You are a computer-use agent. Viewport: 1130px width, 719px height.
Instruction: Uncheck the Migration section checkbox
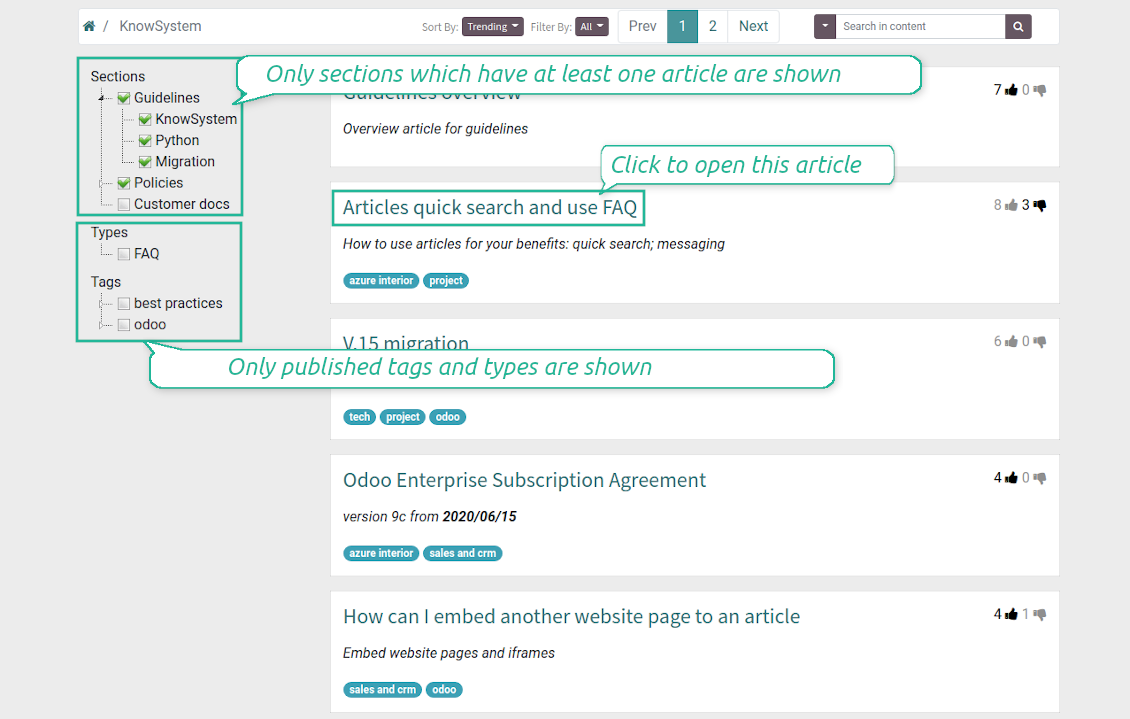[x=145, y=162]
